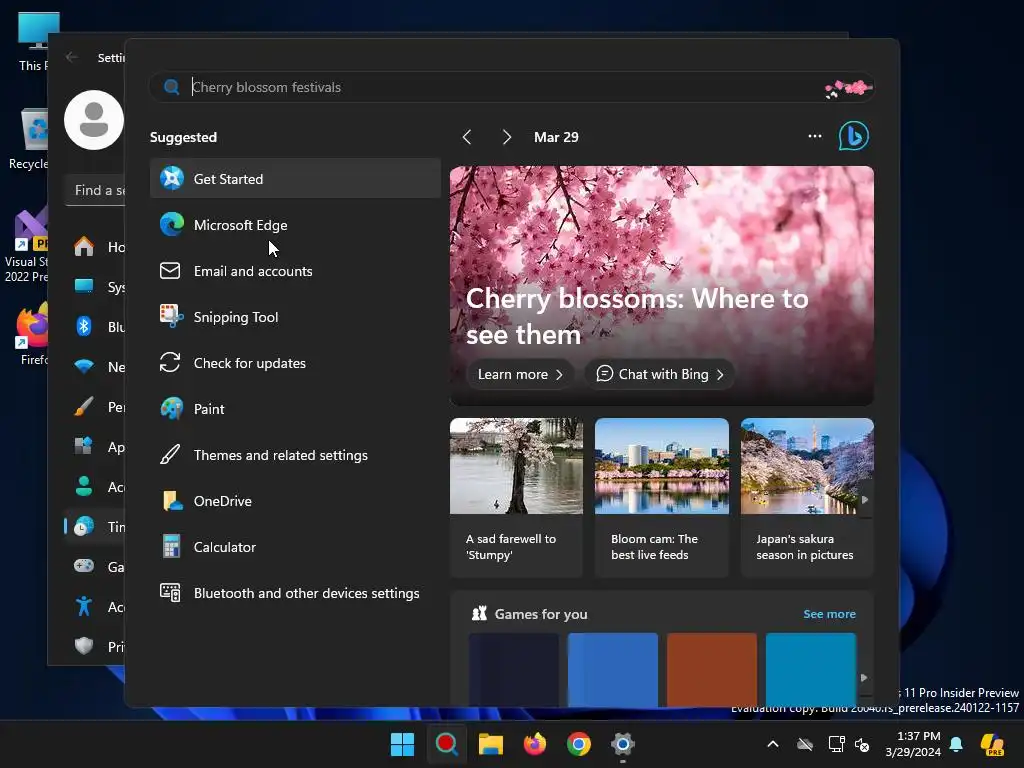Image resolution: width=1024 pixels, height=768 pixels.
Task: Click Find a setting box in Settings
Action: pos(95,190)
